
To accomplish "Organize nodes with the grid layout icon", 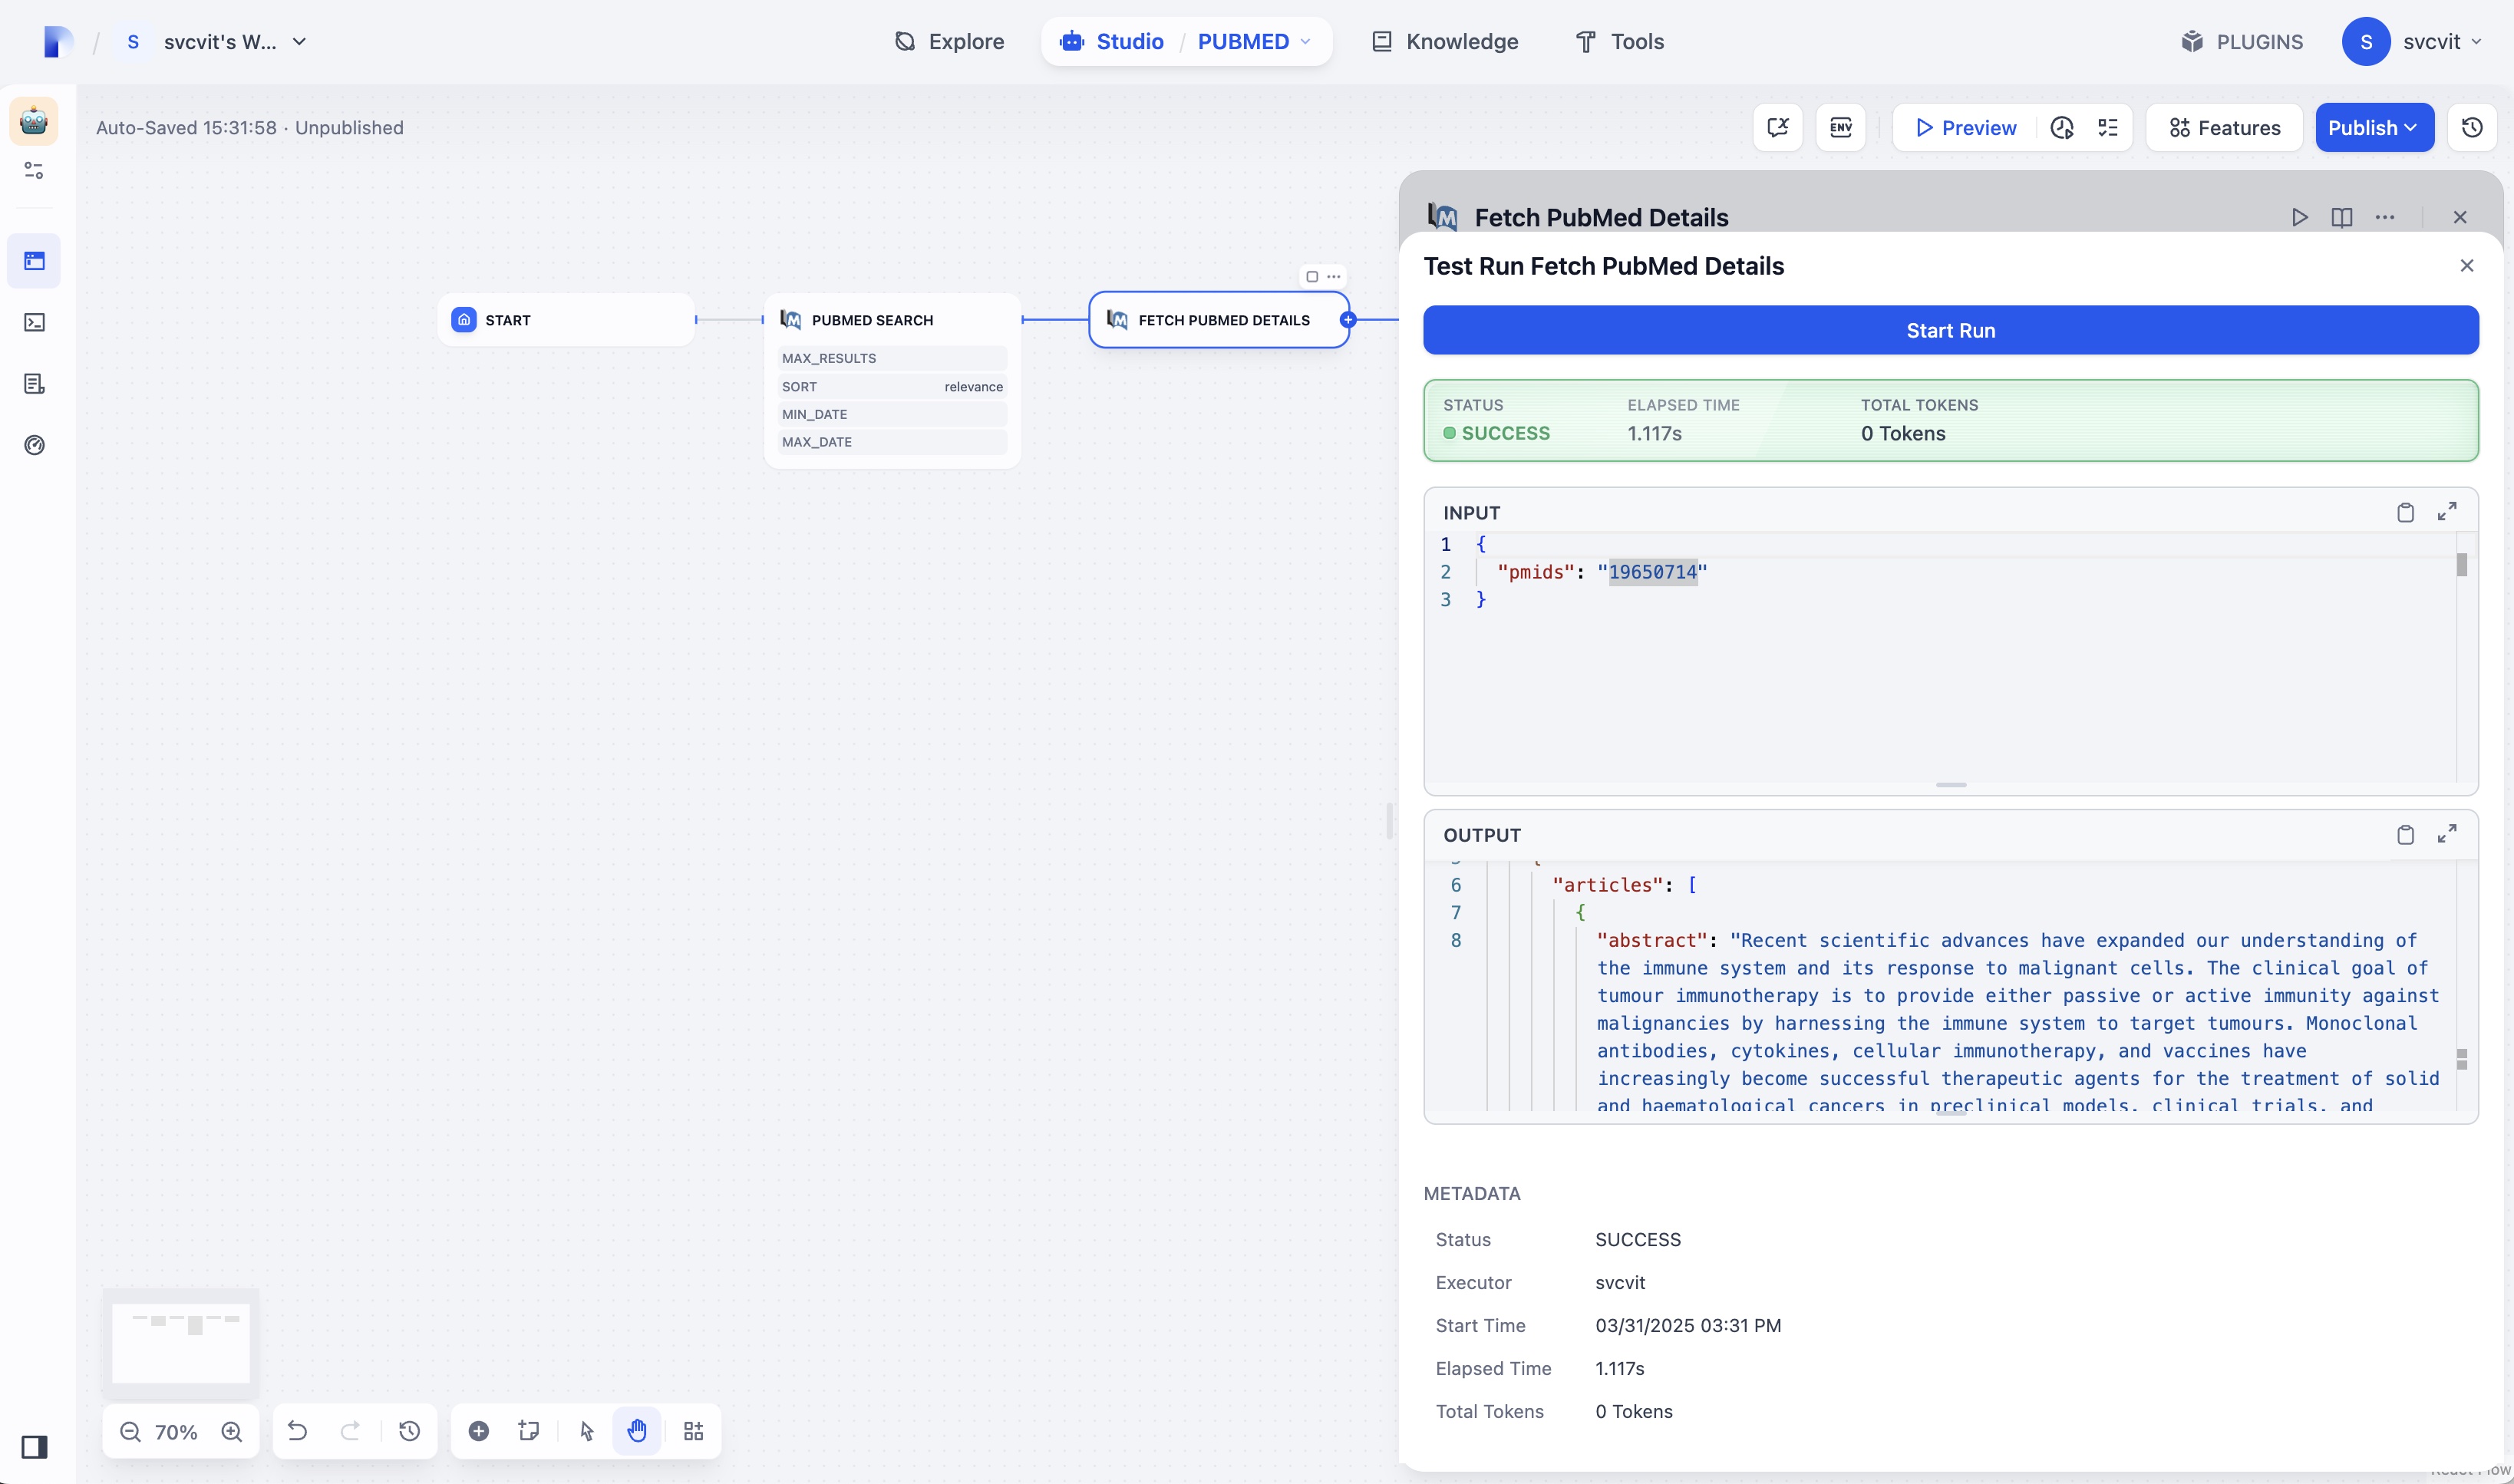I will point(693,1431).
